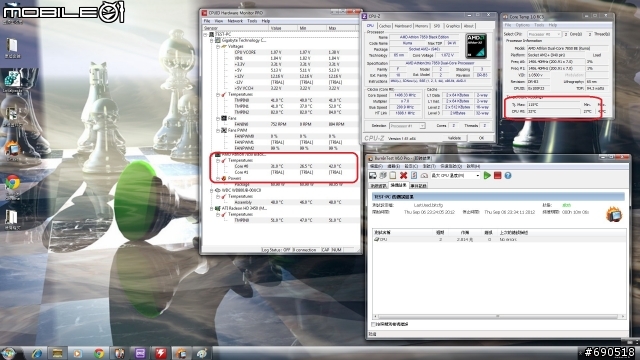Click the Chrome icon on the taskbar
640x360 pixels.
click(99, 353)
